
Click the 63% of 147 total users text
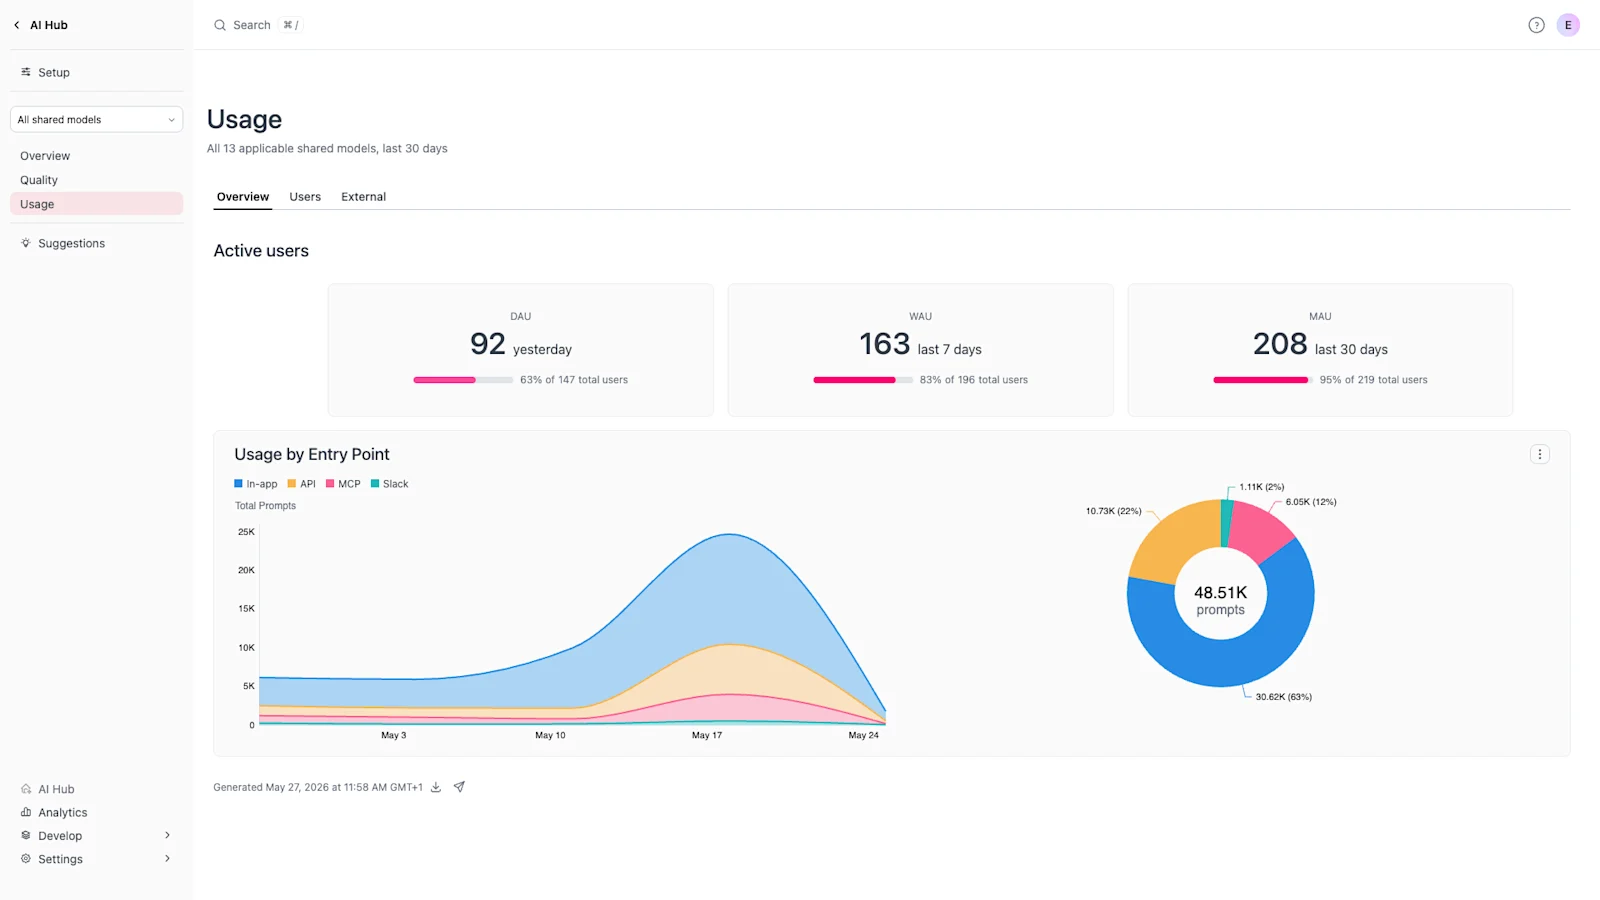[574, 380]
